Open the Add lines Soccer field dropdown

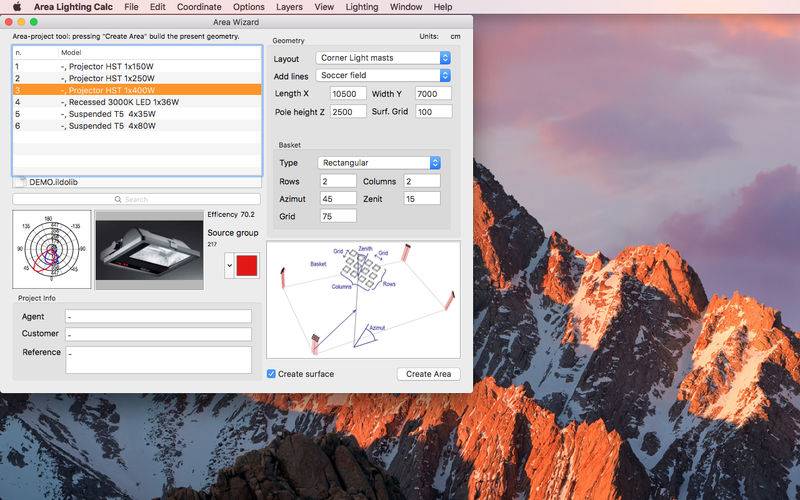pyautogui.click(x=383, y=75)
